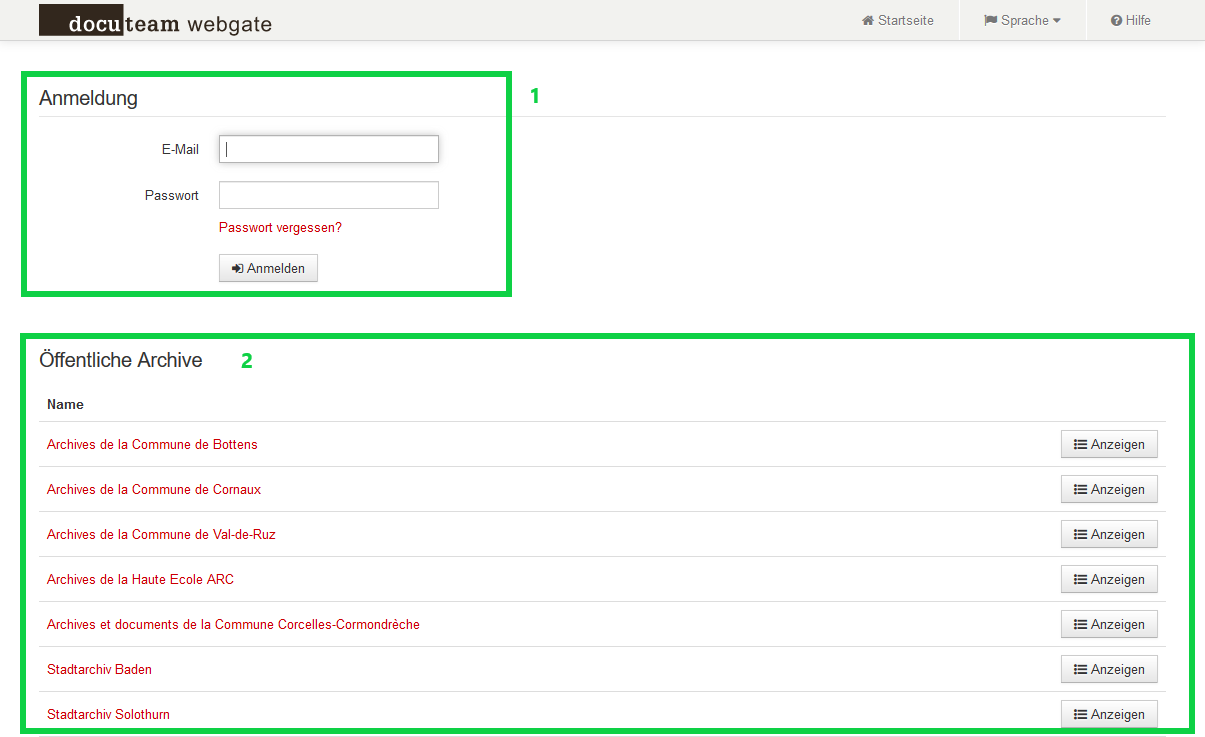
Task: Click list icon in Cornaux Anzeigen button
Action: tap(1080, 490)
